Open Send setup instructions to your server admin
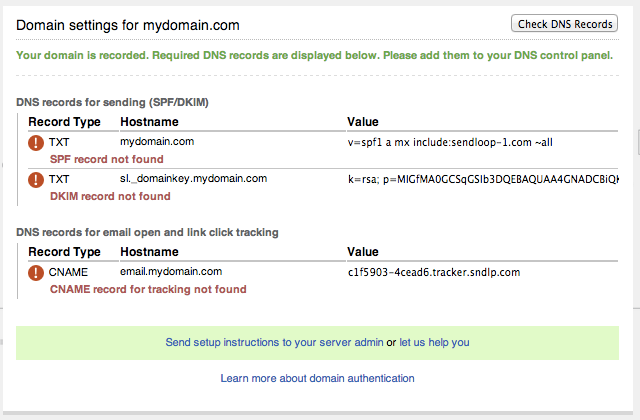The width and height of the screenshot is (640, 420). [x=274, y=342]
